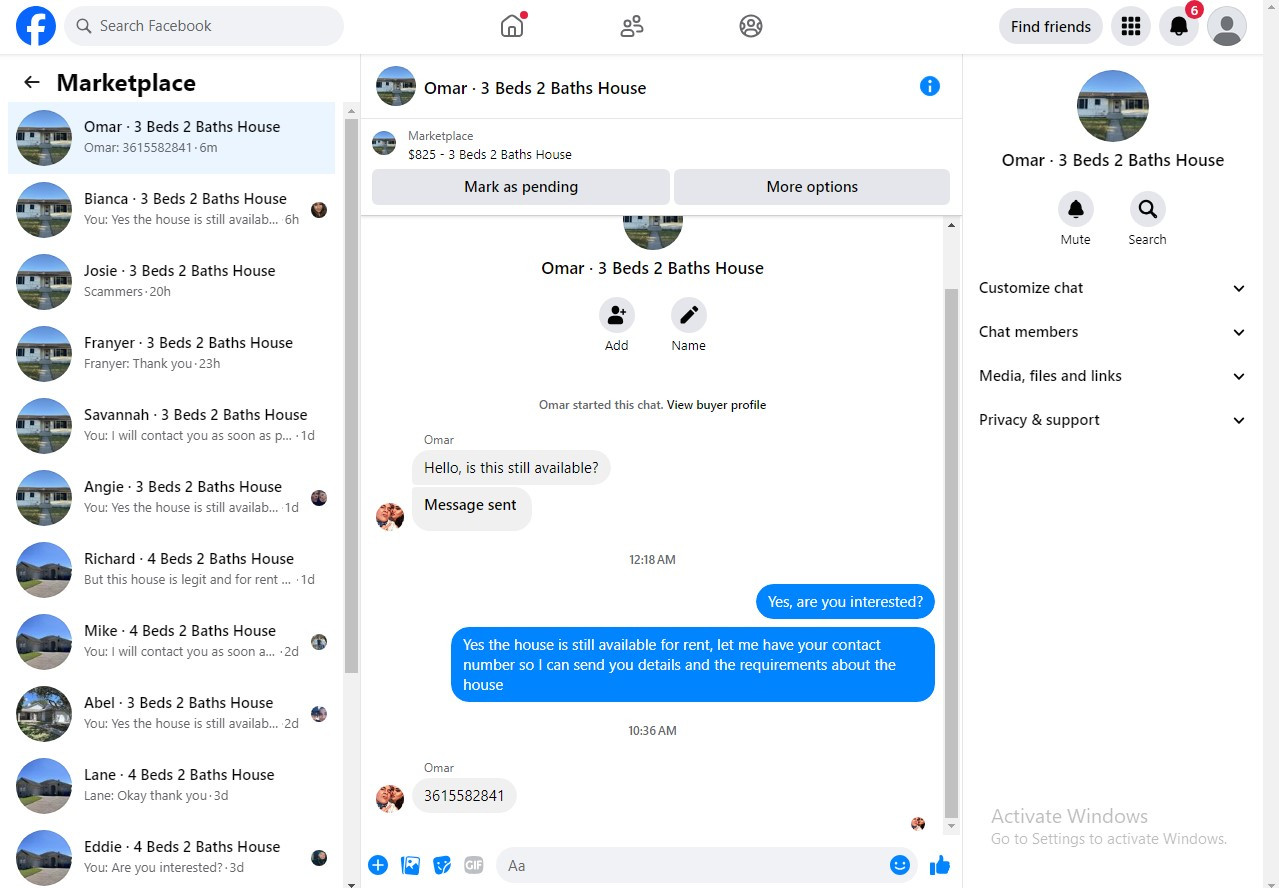Click the 'Yes, are you interested?' message
This screenshot has width=1279, height=888.
(845, 602)
